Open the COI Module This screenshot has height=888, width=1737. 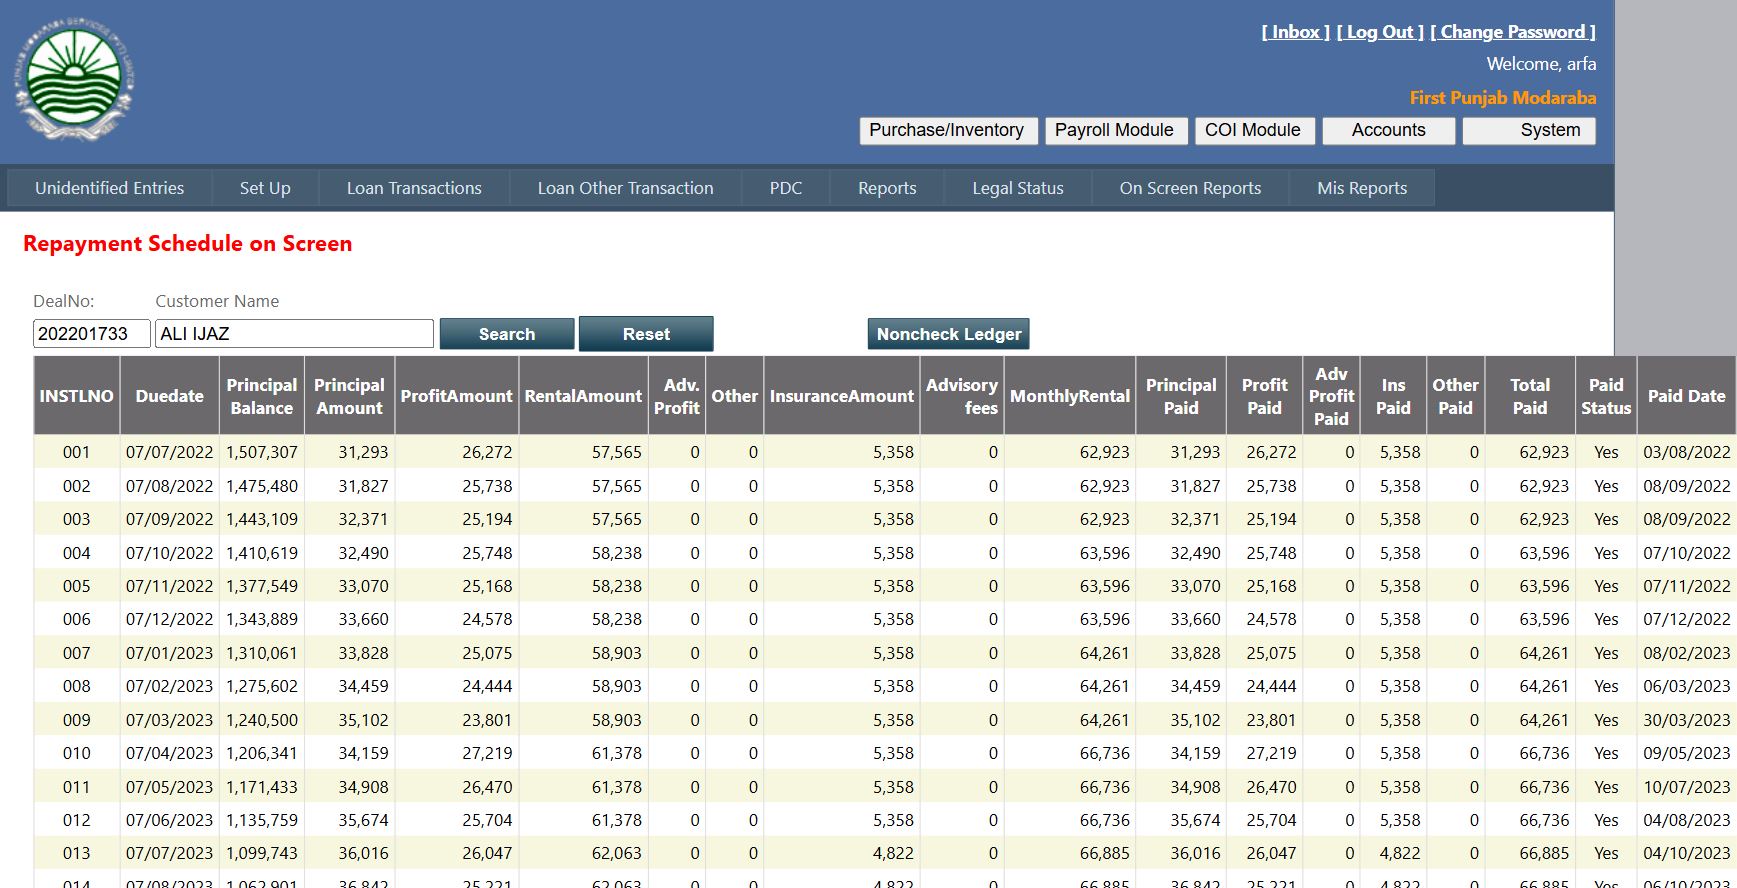click(1254, 131)
